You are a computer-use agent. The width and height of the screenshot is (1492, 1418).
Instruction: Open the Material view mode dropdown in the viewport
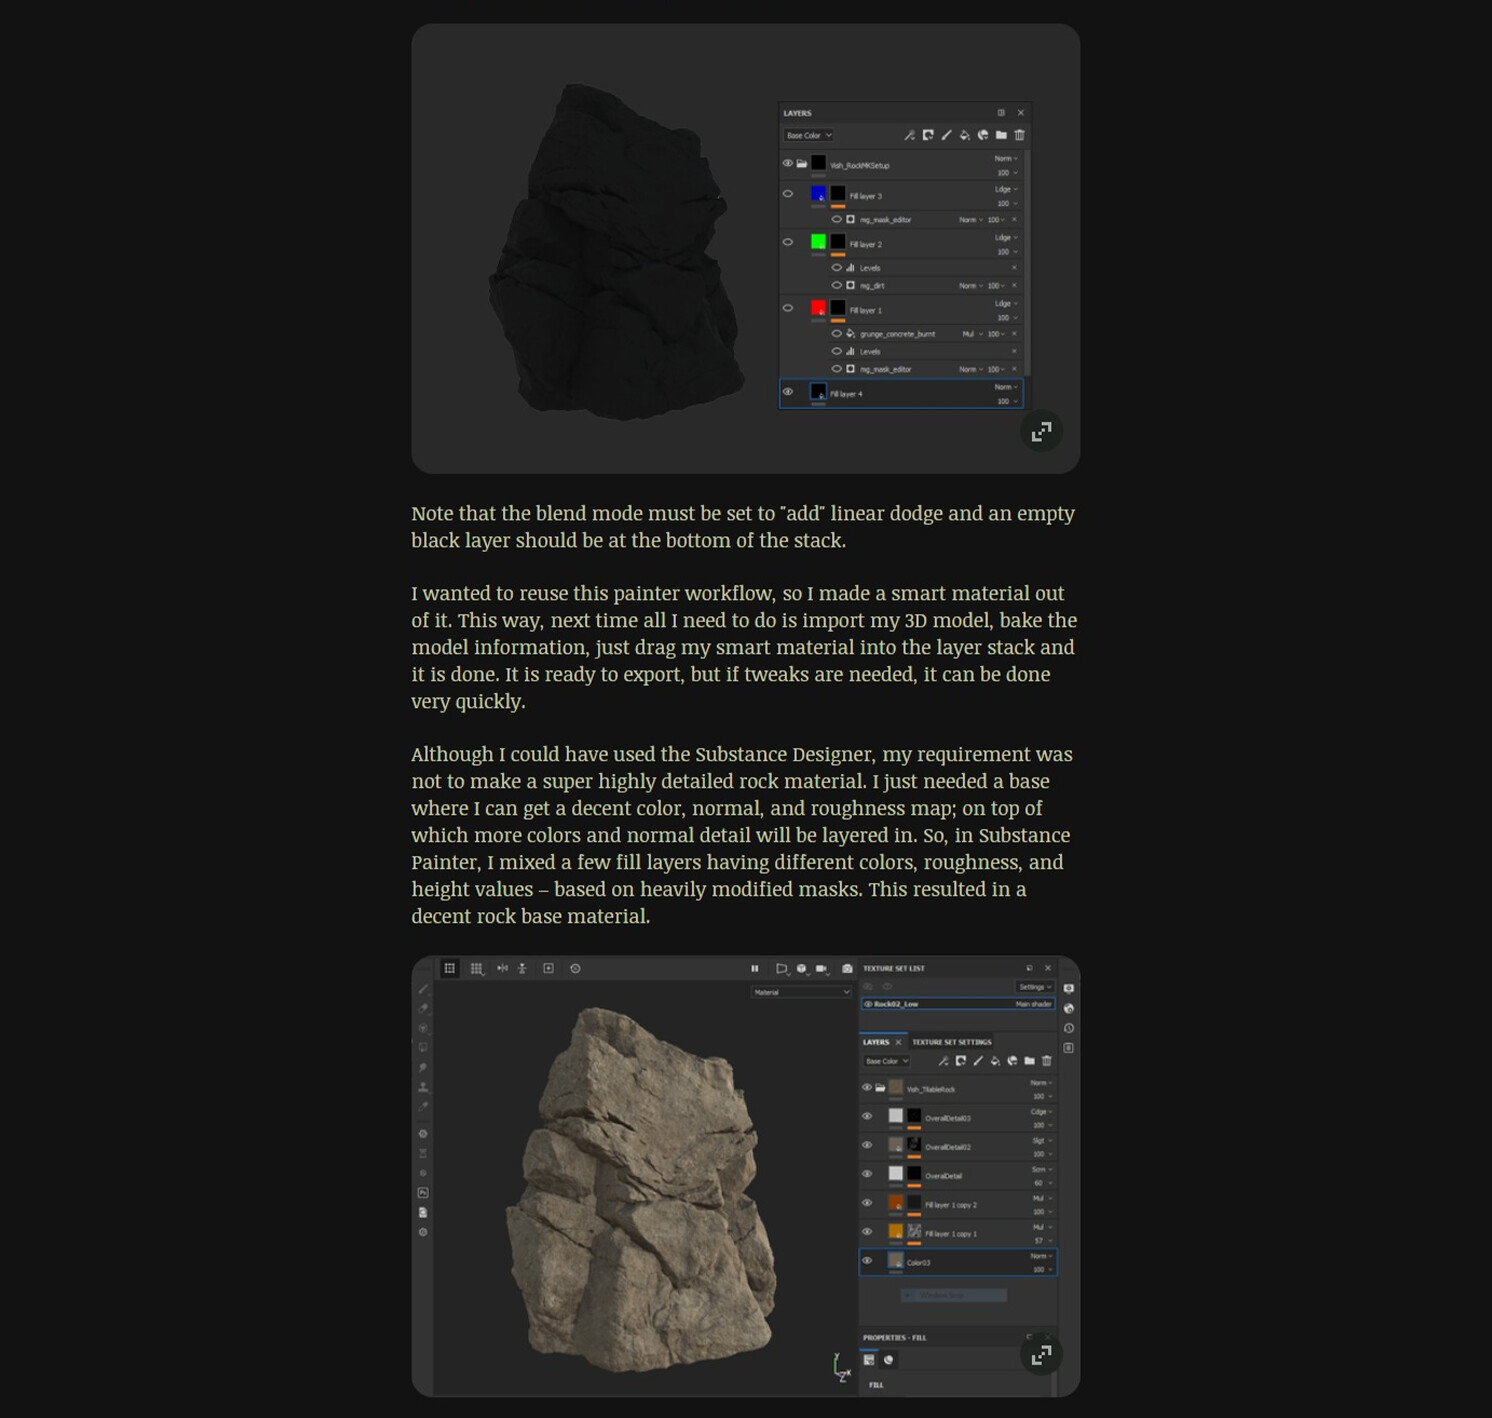802,990
